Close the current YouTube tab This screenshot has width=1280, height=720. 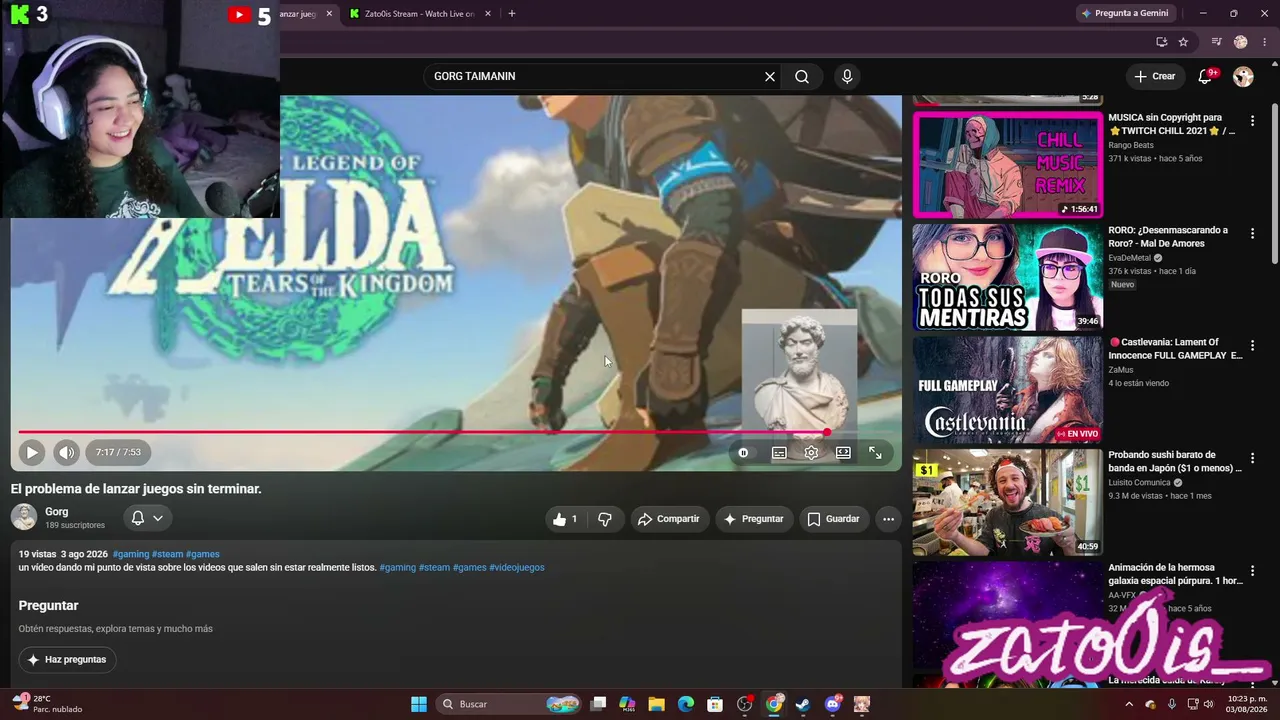tap(329, 14)
